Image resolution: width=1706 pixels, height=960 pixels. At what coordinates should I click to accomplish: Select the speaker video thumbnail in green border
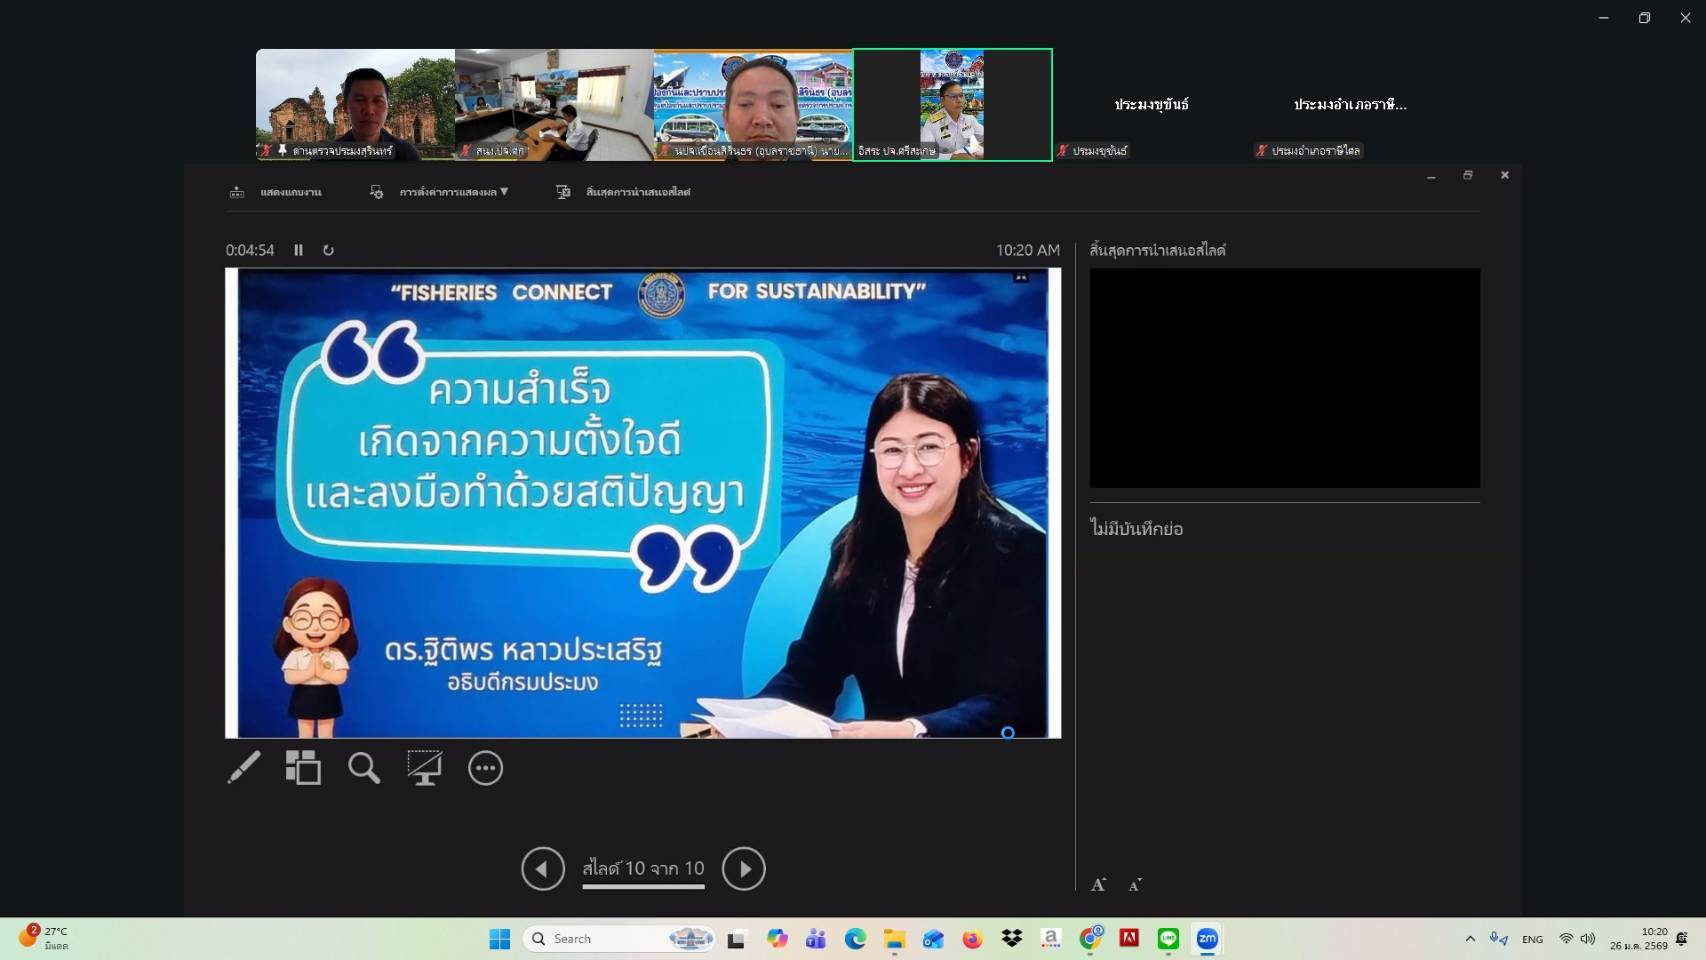tap(951, 105)
